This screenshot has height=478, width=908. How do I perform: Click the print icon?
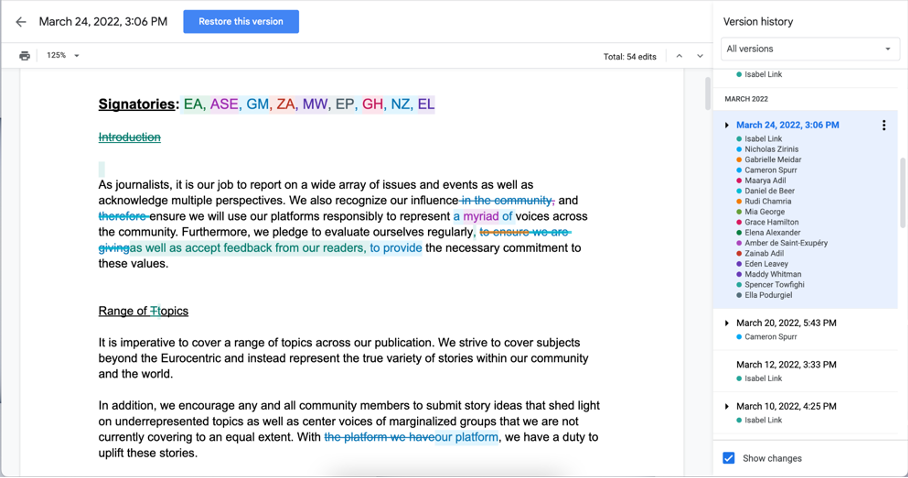pos(24,56)
